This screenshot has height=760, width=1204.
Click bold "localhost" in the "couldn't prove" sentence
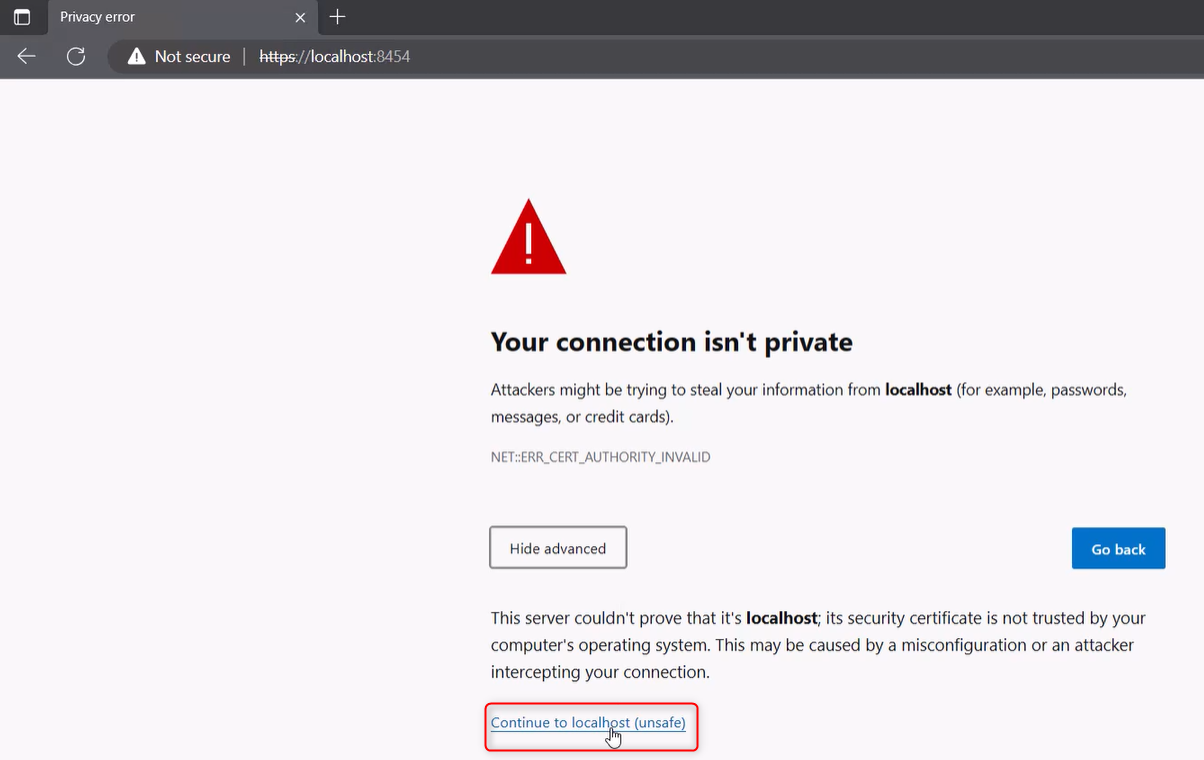pos(782,618)
